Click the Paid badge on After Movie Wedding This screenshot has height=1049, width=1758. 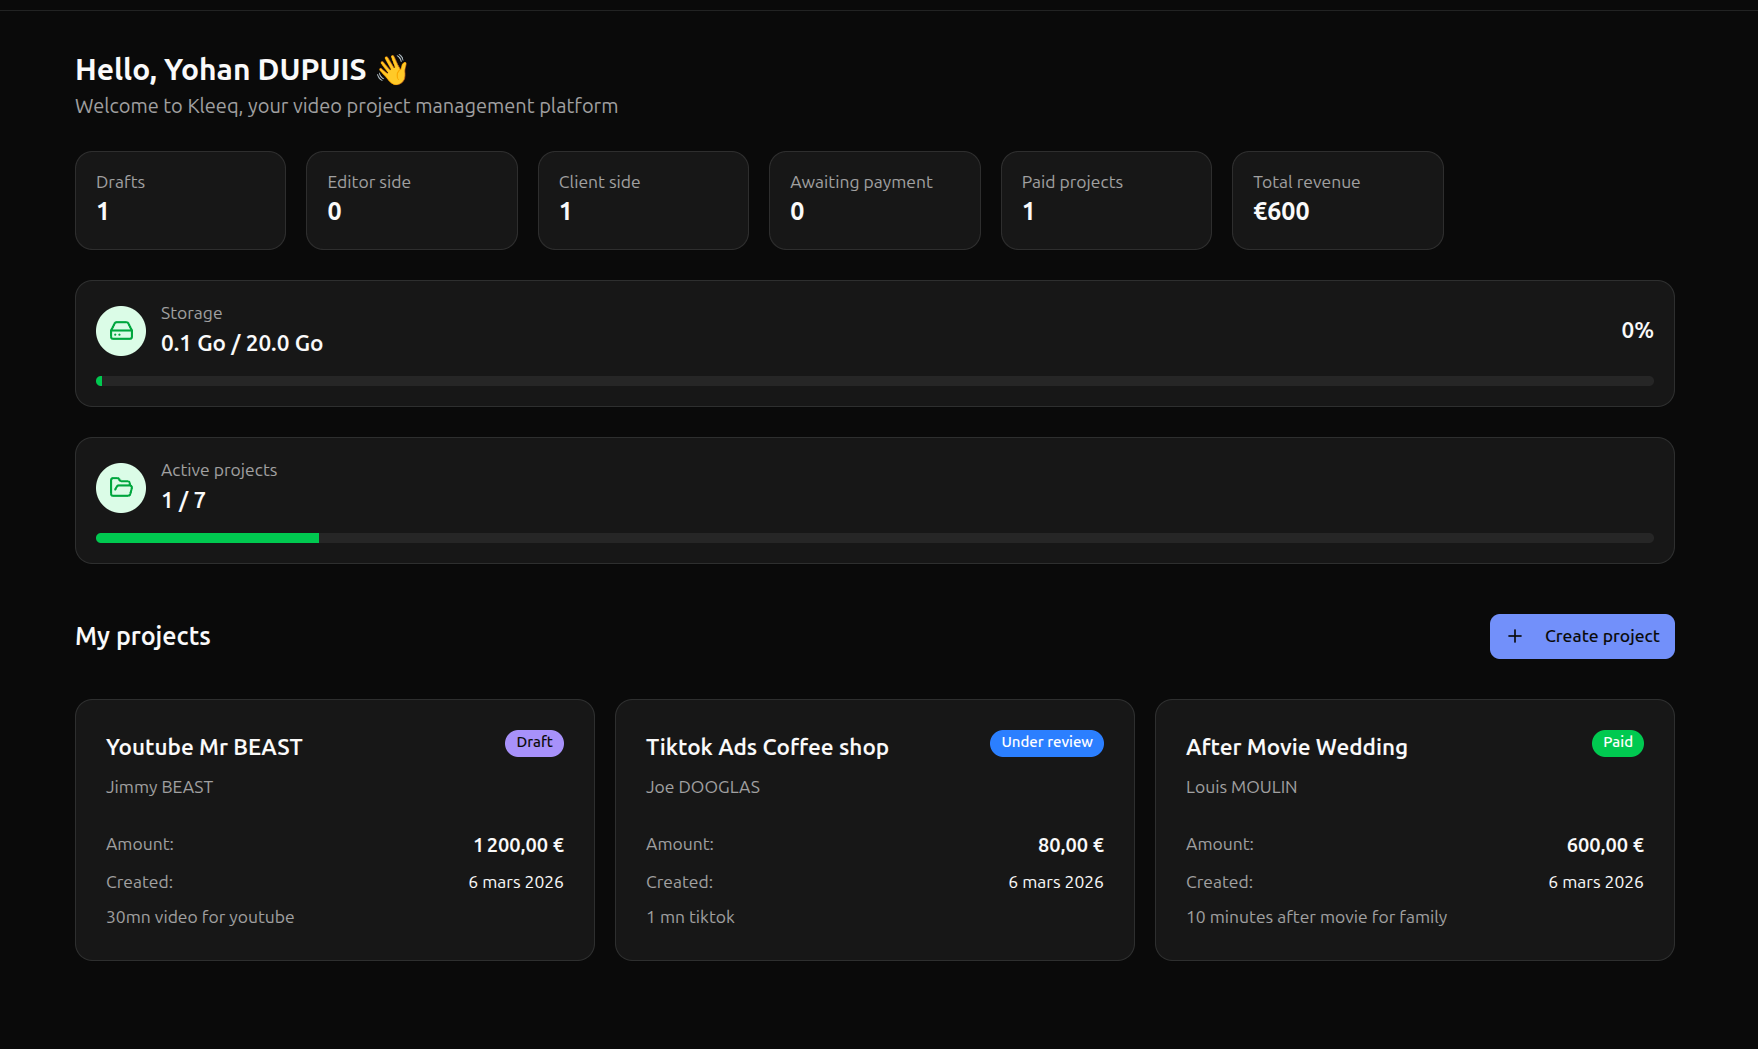click(1617, 742)
